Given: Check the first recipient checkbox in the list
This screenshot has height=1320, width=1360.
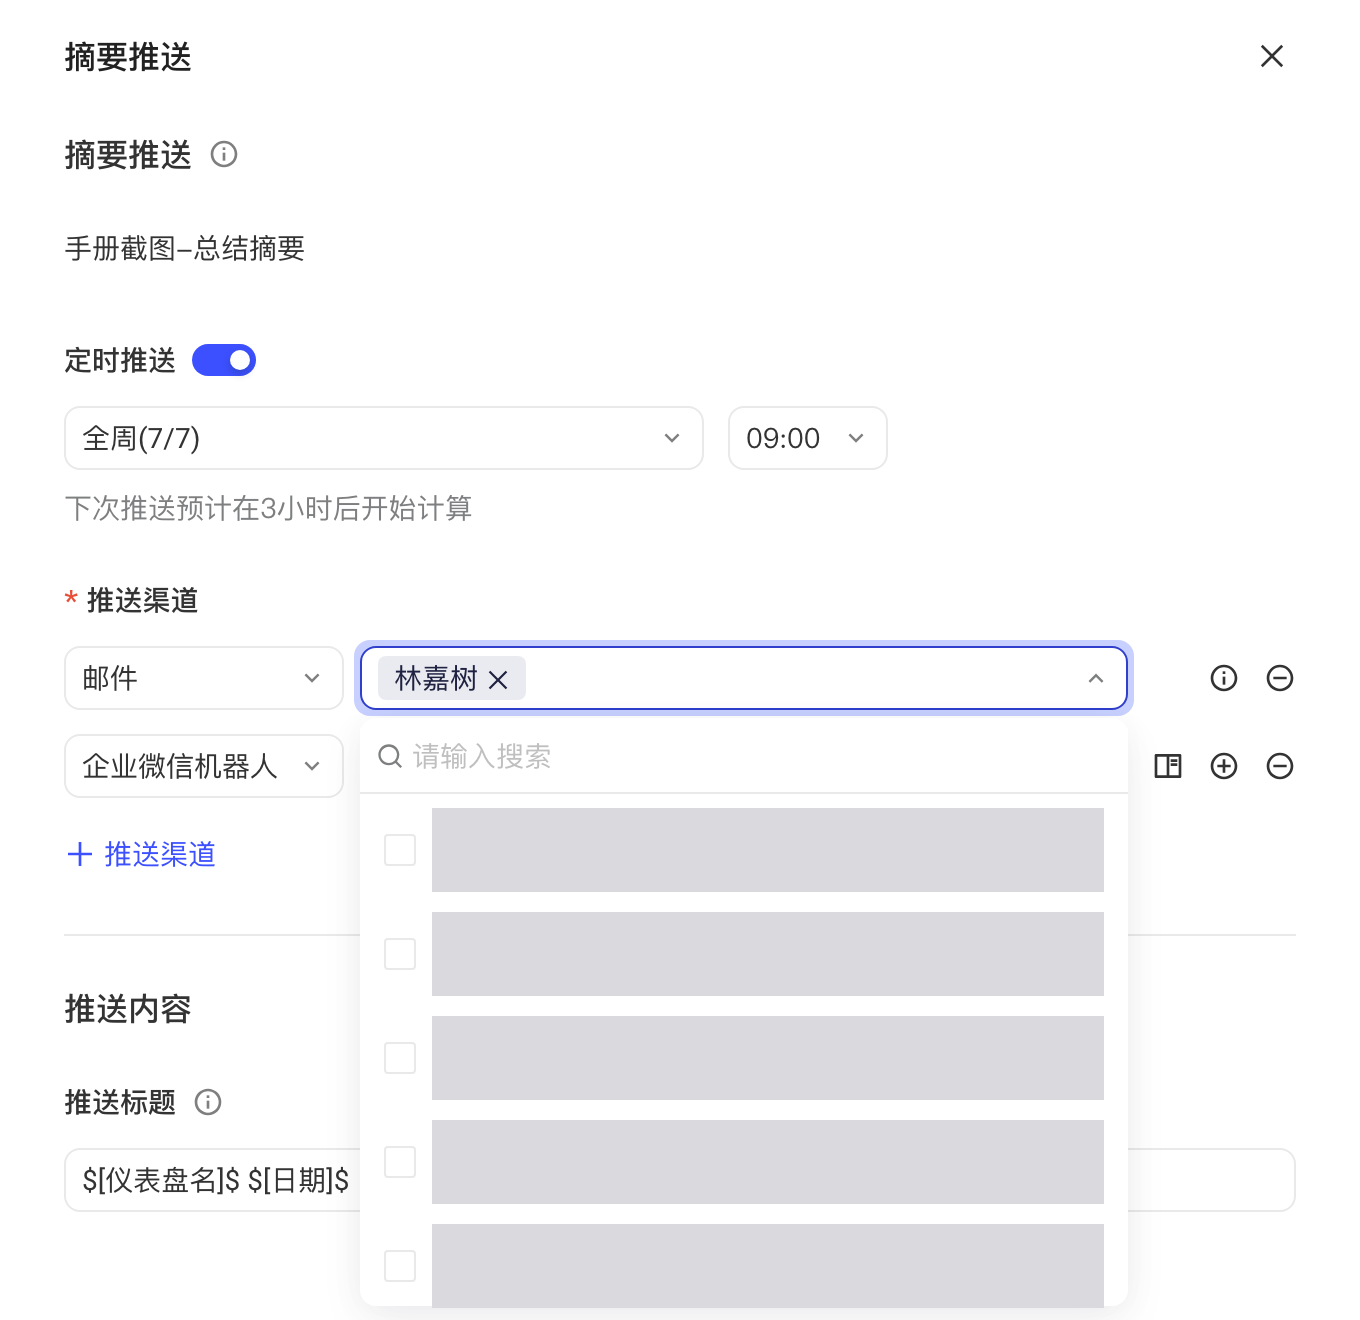Looking at the screenshot, I should tap(400, 850).
